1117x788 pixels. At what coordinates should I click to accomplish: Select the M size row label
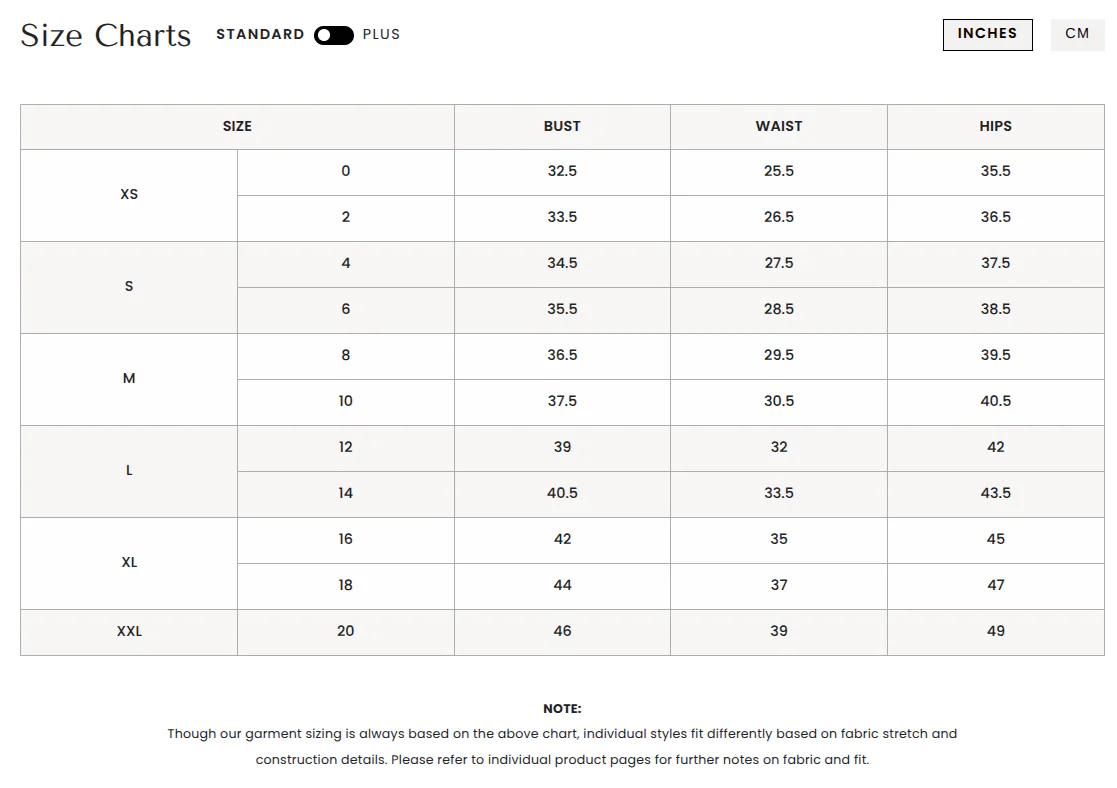pyautogui.click(x=129, y=378)
